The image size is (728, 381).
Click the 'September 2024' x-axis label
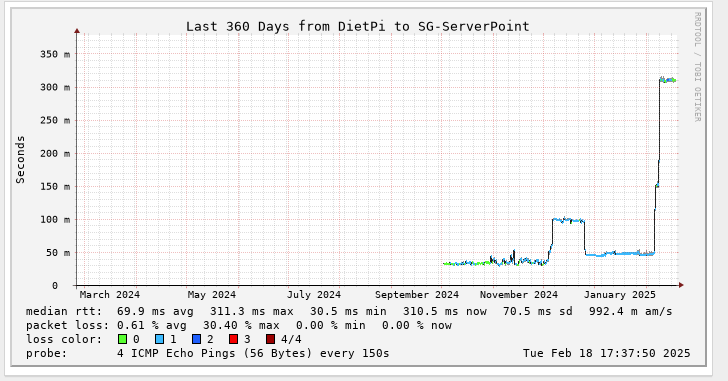pyautogui.click(x=417, y=295)
